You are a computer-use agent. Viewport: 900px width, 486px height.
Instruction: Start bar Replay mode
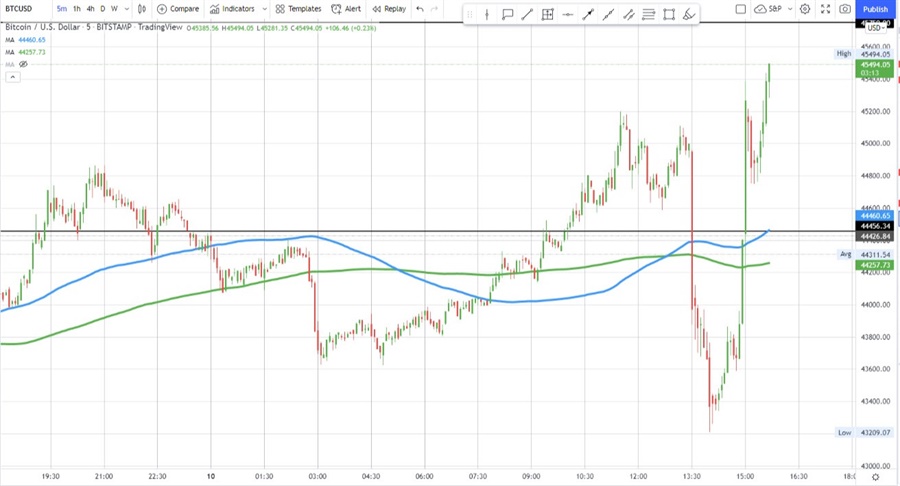point(389,9)
